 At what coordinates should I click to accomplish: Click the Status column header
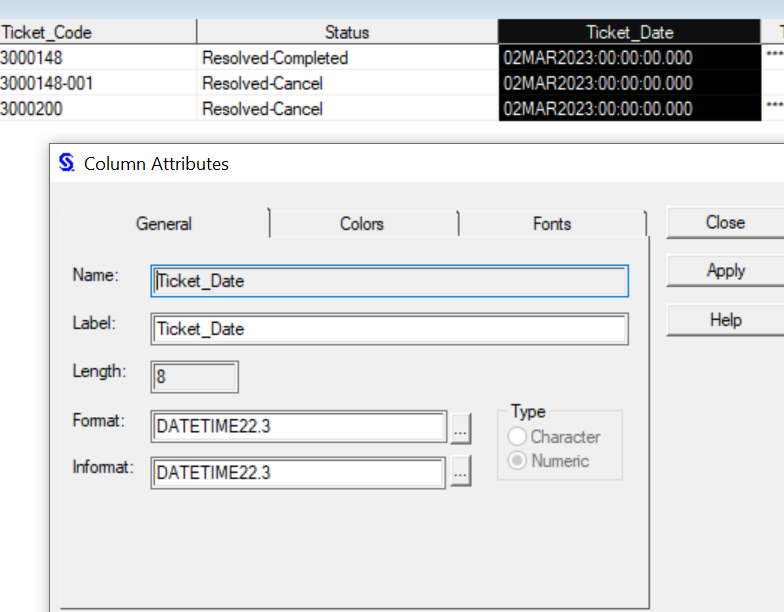pos(347,32)
